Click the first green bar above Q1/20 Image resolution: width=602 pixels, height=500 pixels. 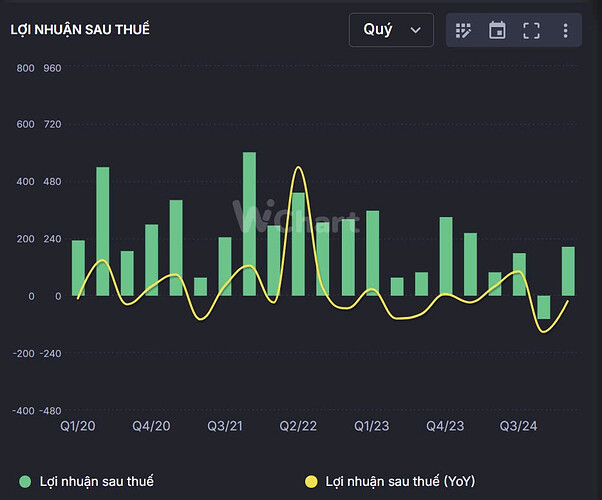point(78,268)
